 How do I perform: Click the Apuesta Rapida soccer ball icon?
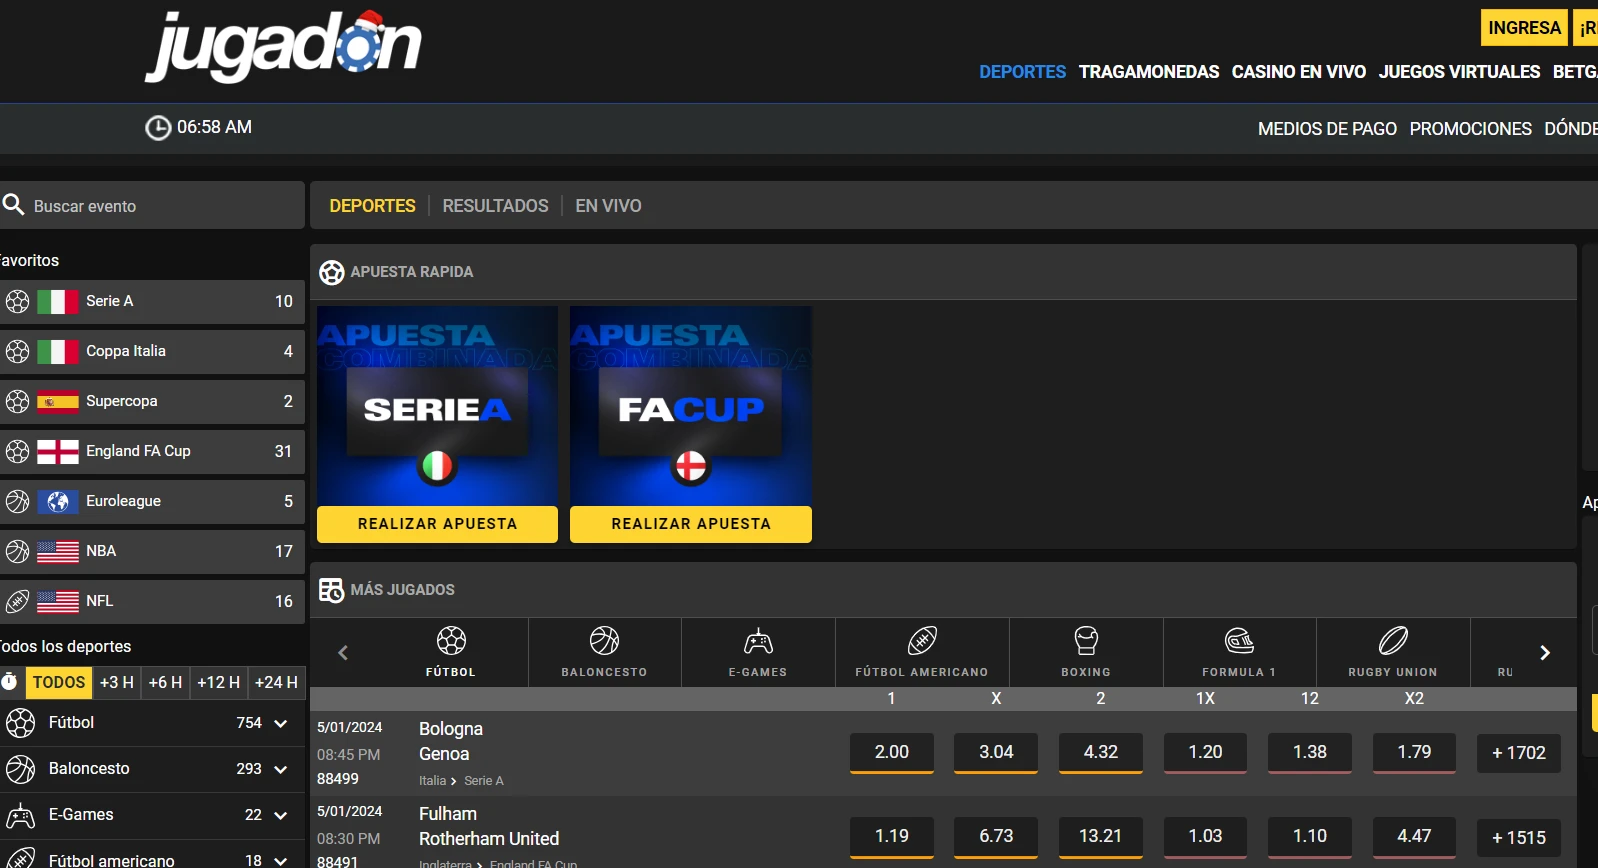coord(331,272)
